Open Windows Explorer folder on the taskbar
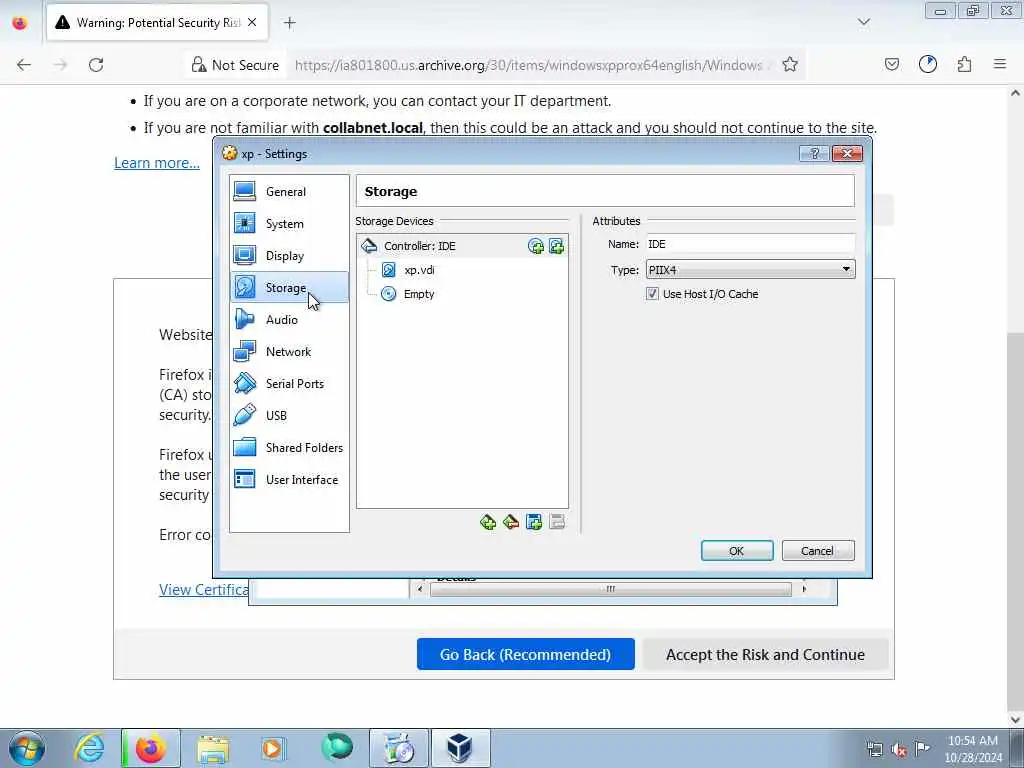 213,748
